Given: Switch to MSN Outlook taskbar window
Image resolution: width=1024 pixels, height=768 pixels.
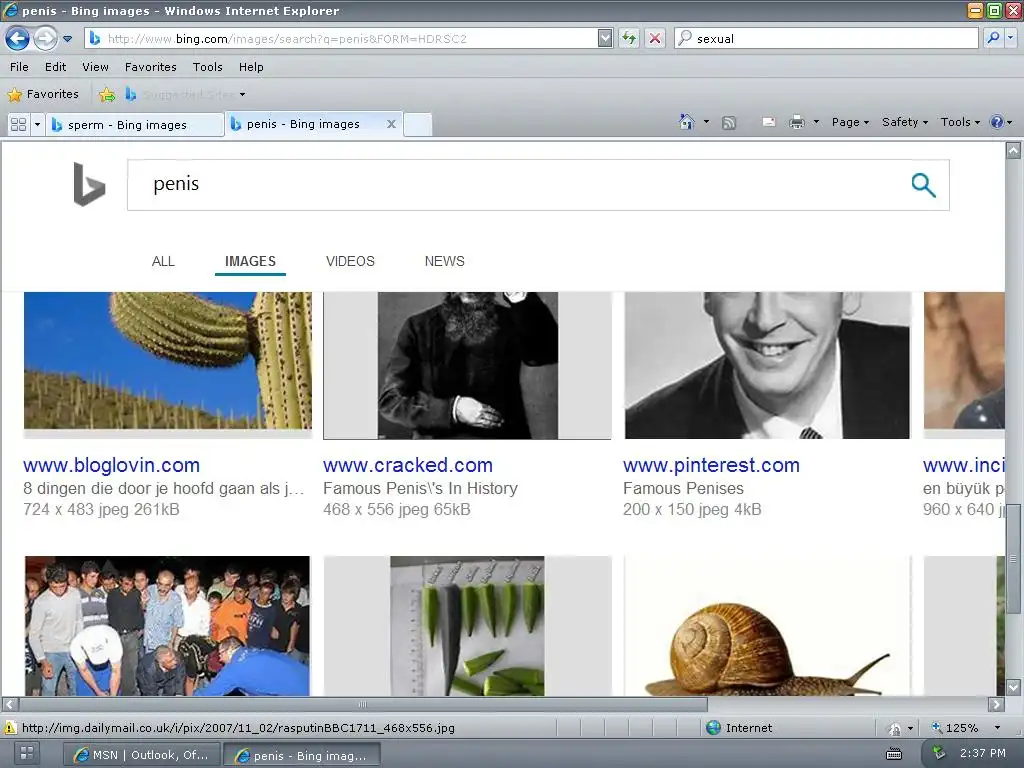Looking at the screenshot, I should coord(142,756).
